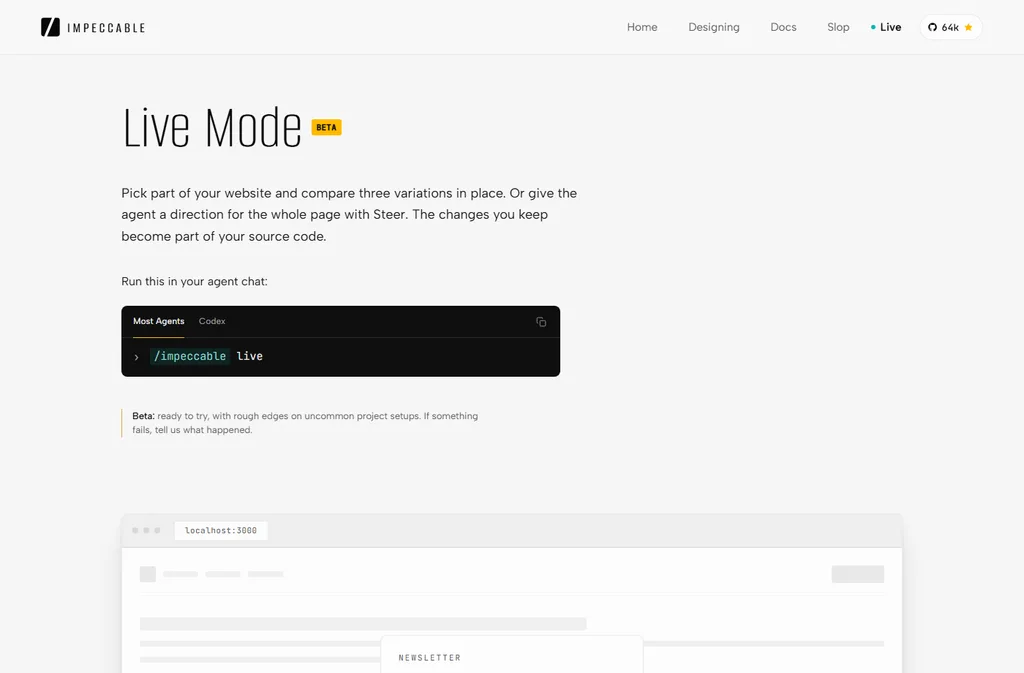Click the GitHub octocat icon
The image size is (1024, 673).
[933, 27]
